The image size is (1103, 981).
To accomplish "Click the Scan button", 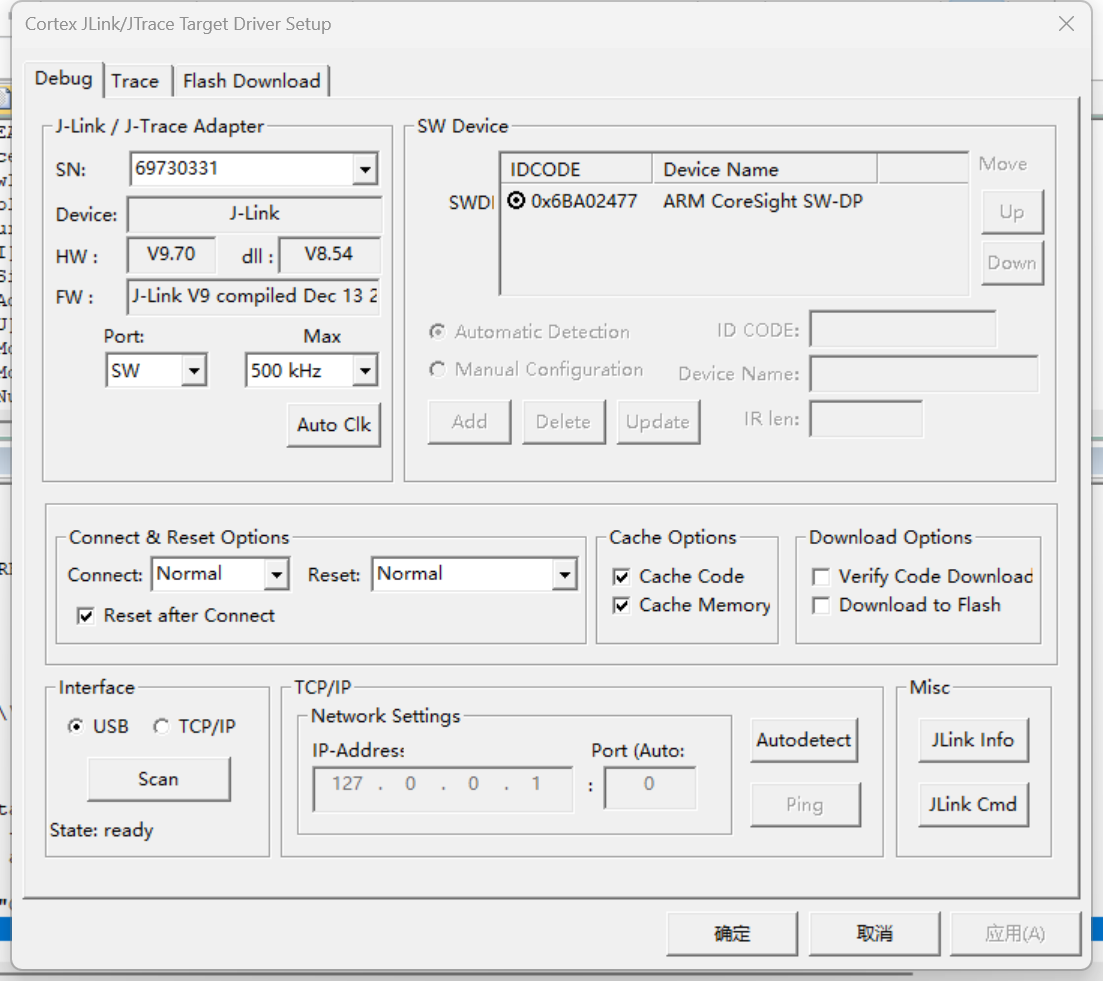I will click(158, 779).
